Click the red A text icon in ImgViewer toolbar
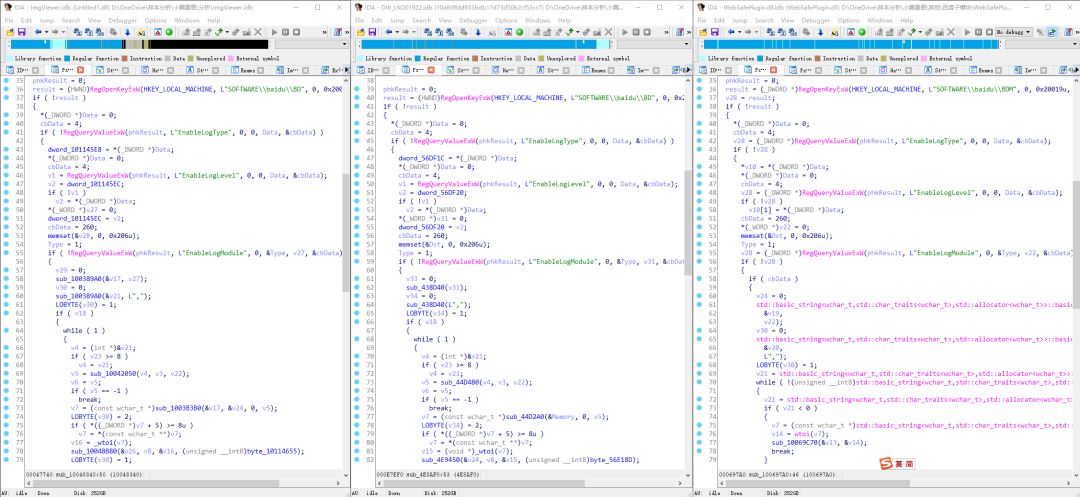1080x497 pixels. tap(158, 32)
